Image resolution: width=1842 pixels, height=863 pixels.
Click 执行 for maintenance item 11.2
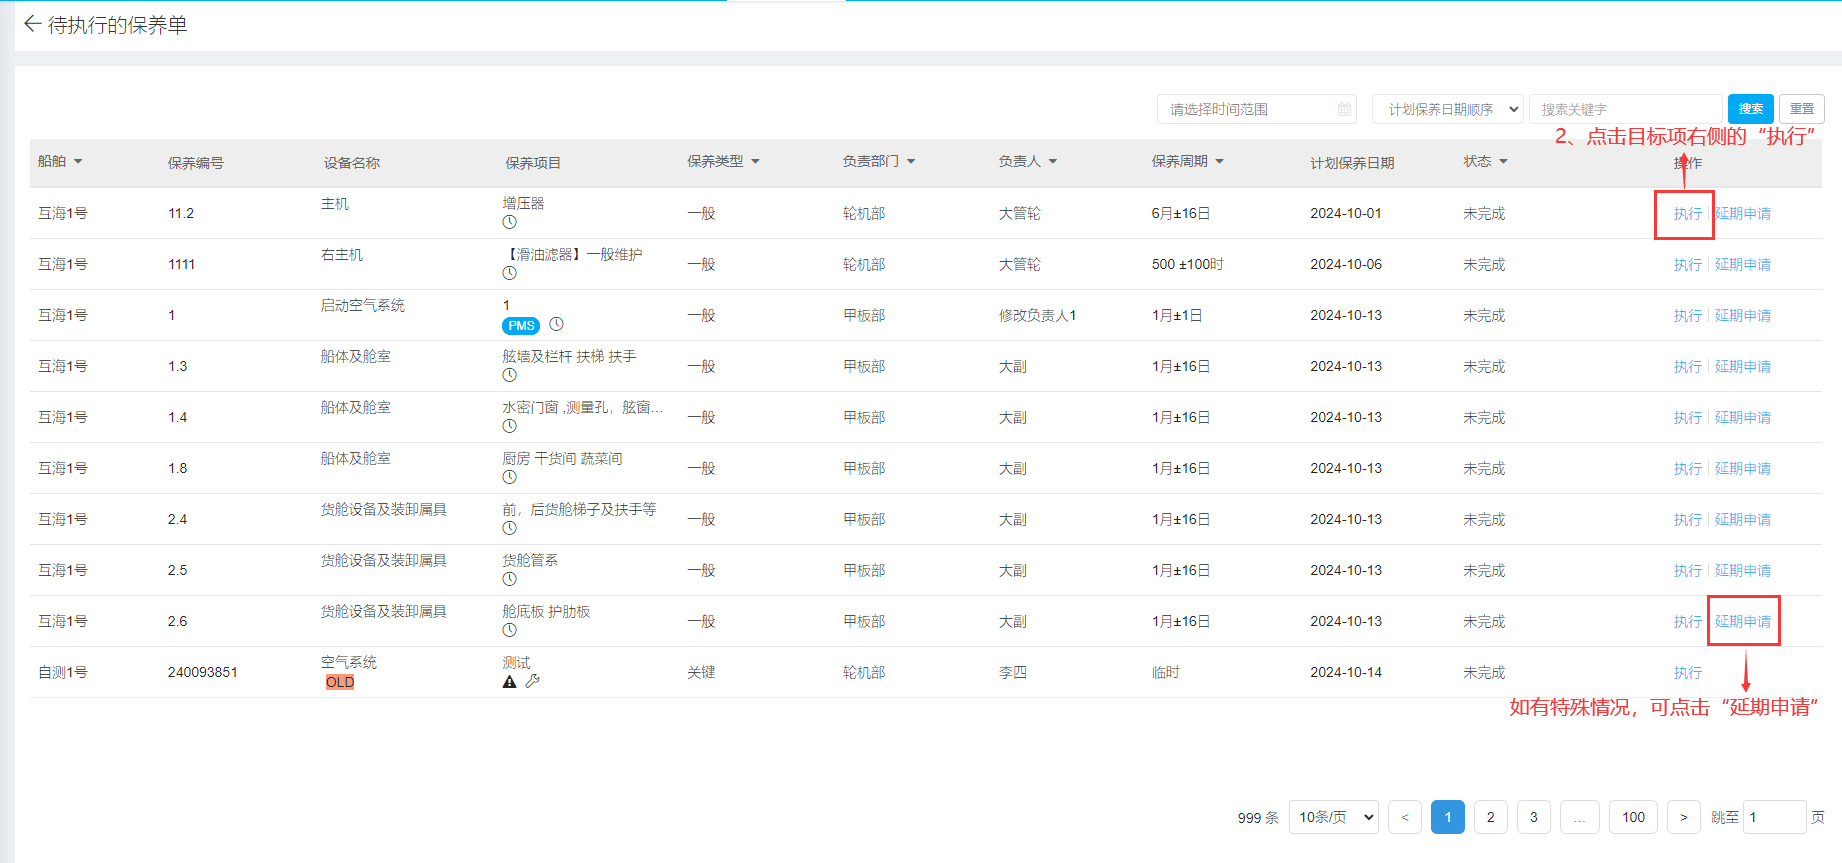(1687, 214)
